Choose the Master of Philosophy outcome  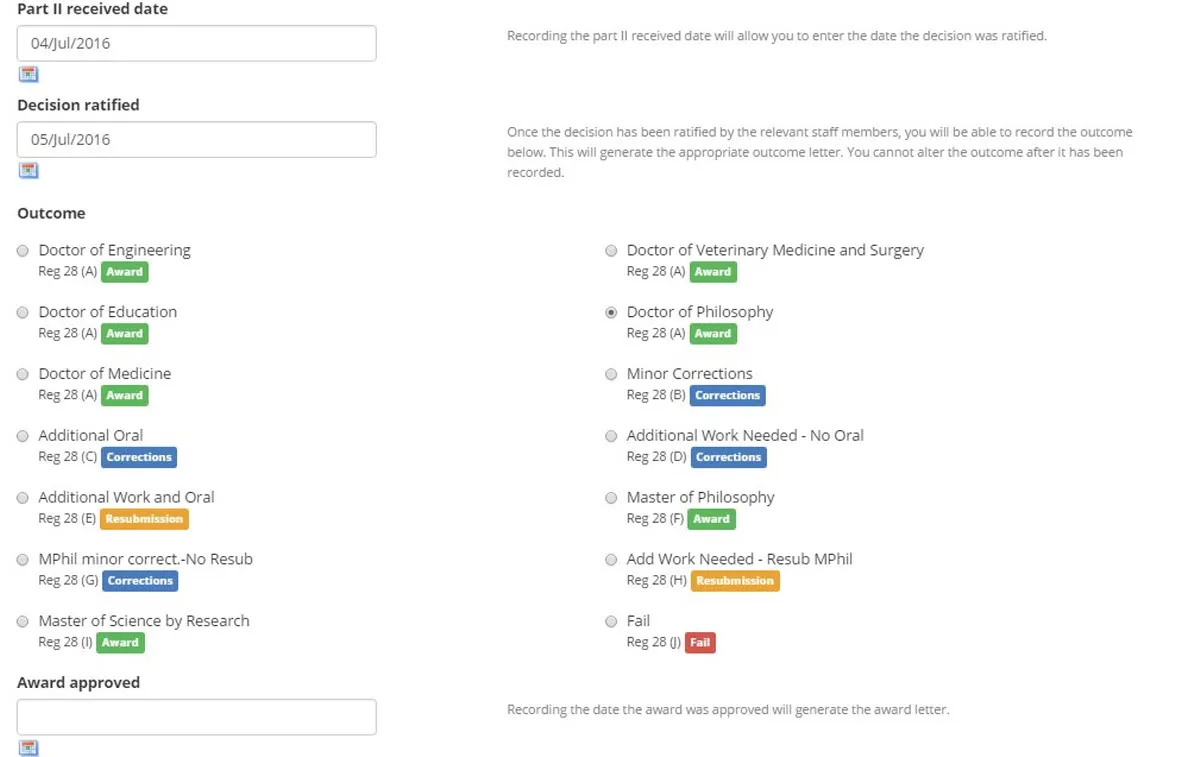click(x=611, y=497)
